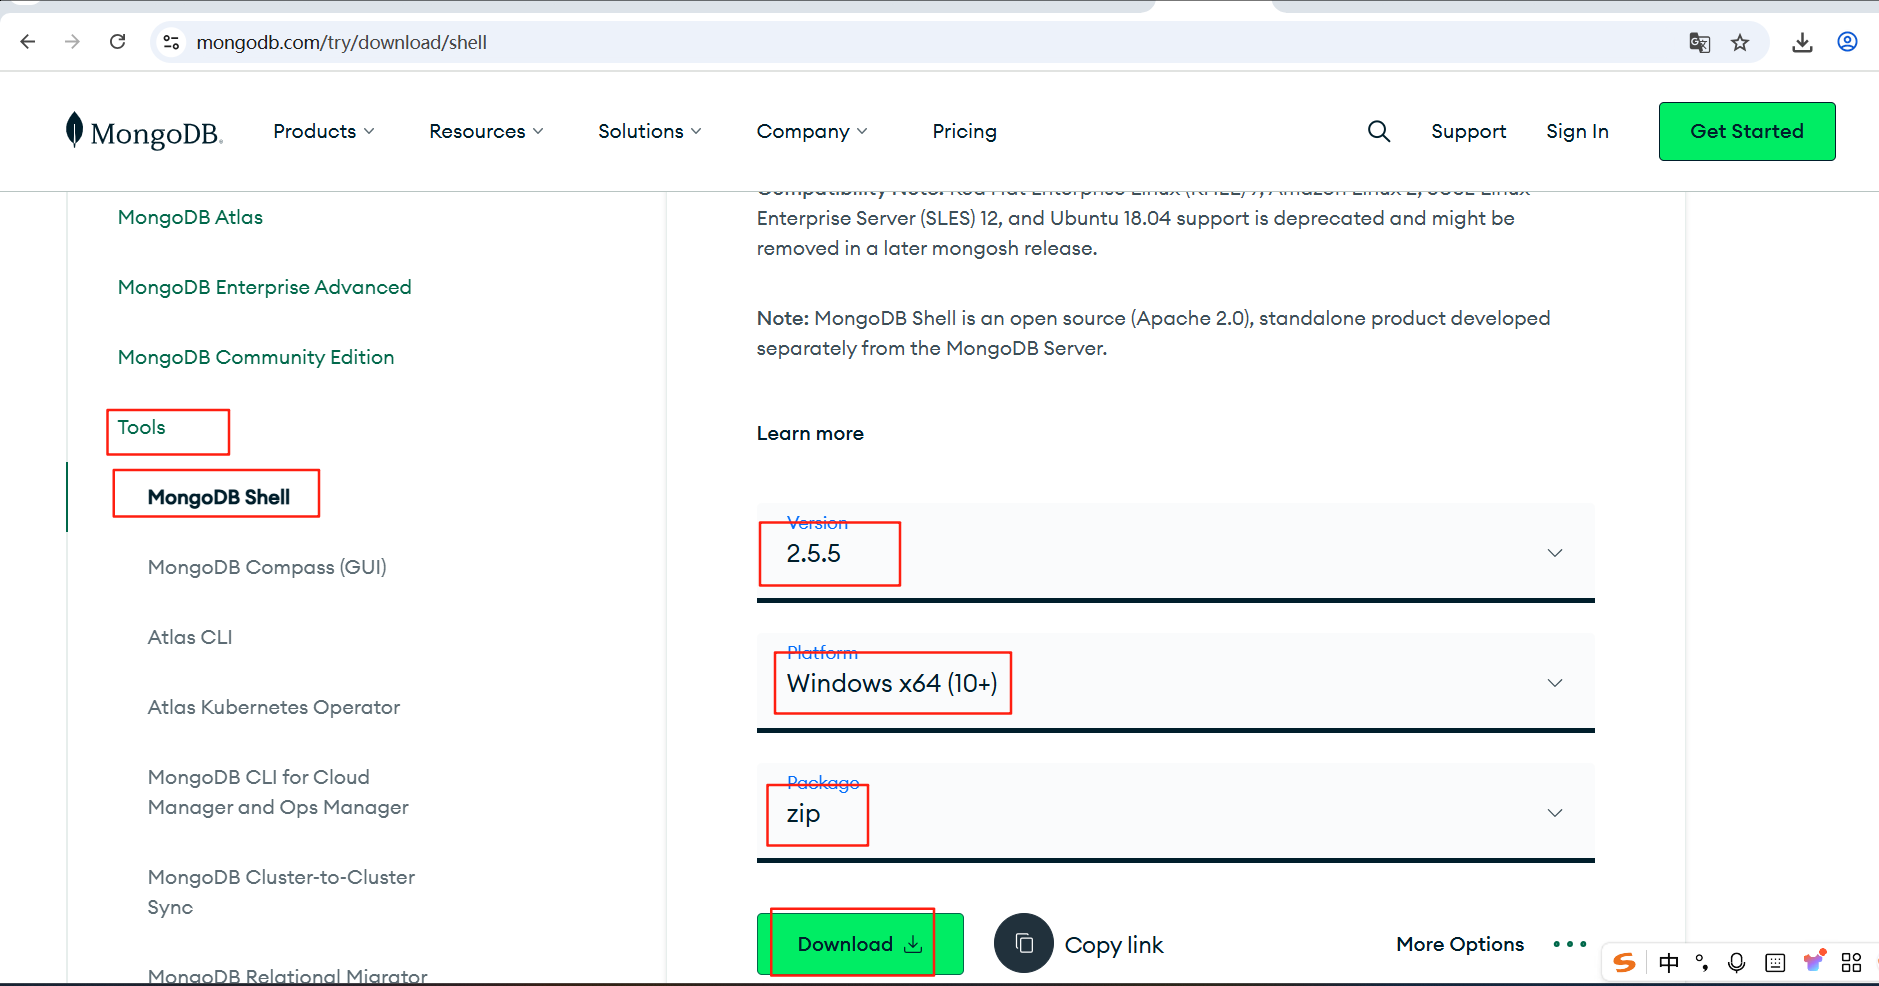Expand the Company menu

click(x=812, y=131)
